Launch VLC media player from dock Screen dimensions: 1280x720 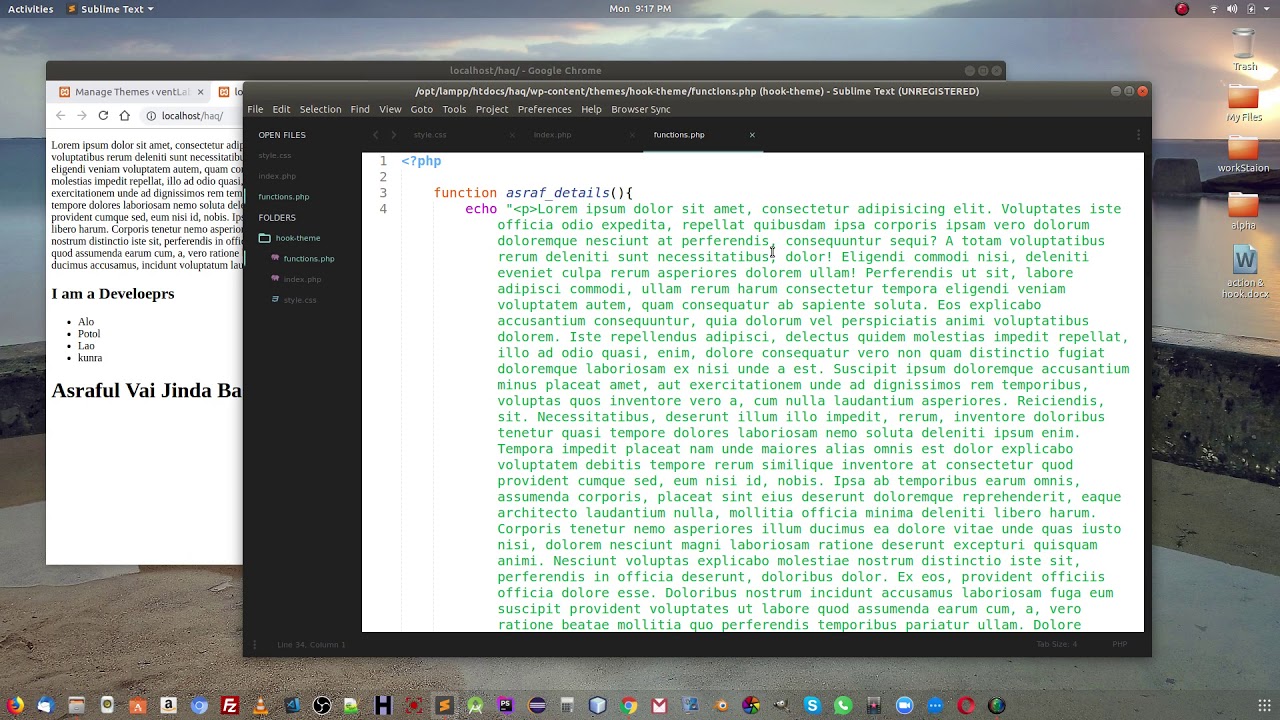click(260, 706)
